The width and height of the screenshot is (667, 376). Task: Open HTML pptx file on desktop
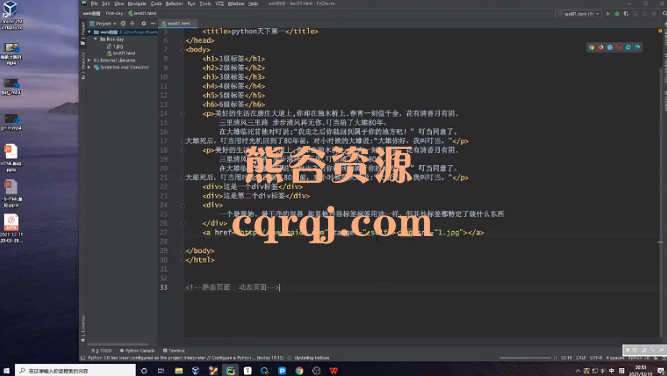point(11,158)
